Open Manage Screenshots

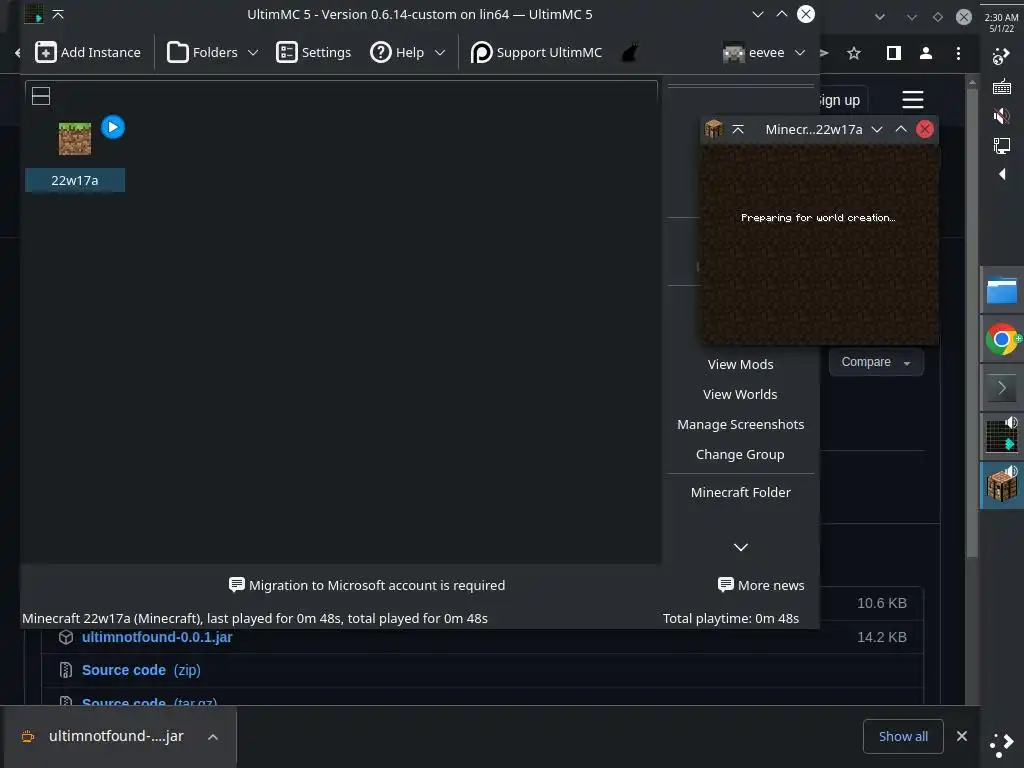click(x=741, y=424)
